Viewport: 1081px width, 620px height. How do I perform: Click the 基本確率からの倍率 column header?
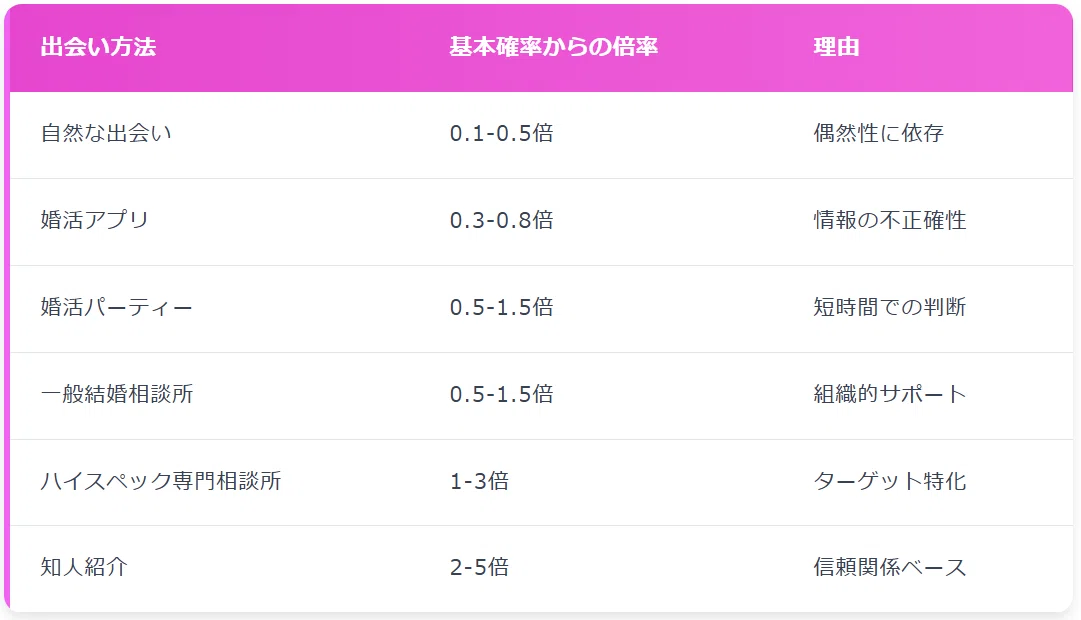tap(554, 47)
